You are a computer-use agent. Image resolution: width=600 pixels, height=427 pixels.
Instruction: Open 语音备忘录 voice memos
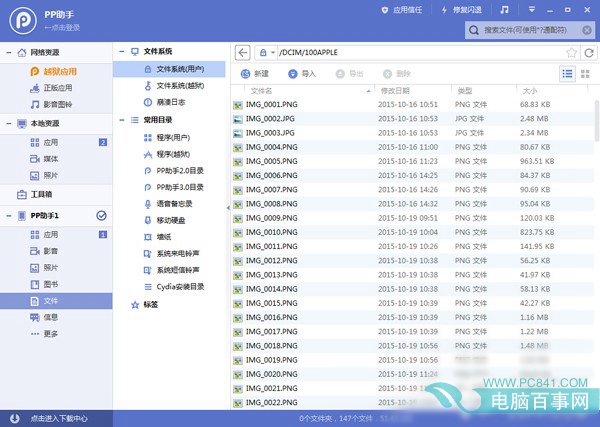pyautogui.click(x=169, y=204)
